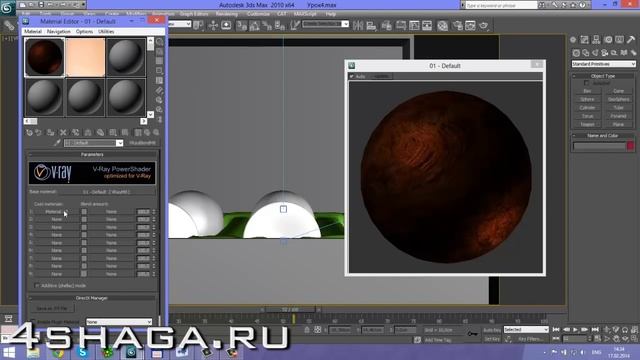Toggle the AutoGrid checkbox
Image resolution: width=640 pixels, height=360 pixels.
[587, 83]
